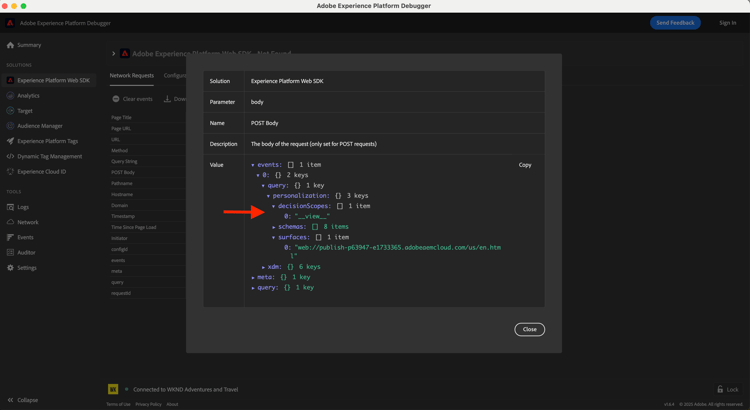Viewport: 750px width, 410px height.
Task: Open the Network tool icon
Action: click(x=10, y=222)
